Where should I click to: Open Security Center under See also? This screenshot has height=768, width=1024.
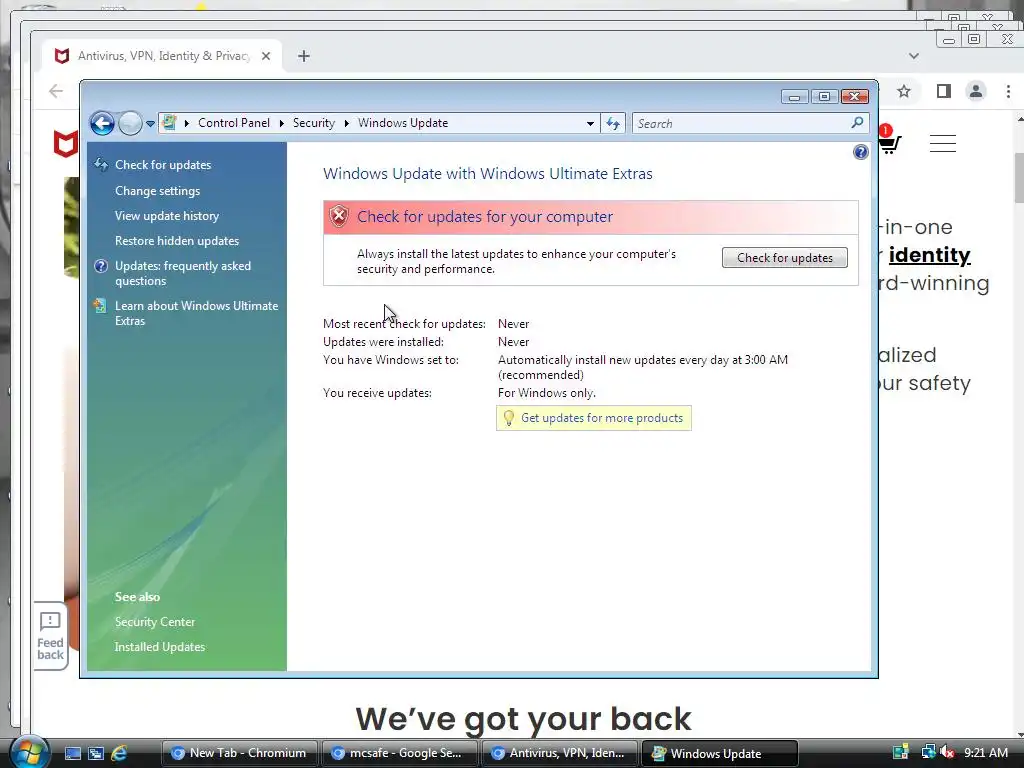click(x=155, y=622)
